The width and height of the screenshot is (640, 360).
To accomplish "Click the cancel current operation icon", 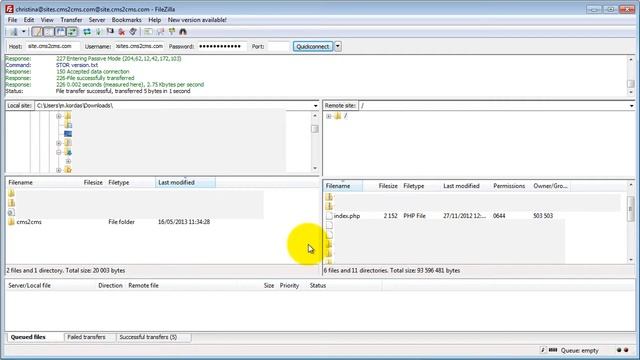I will click(110, 32).
